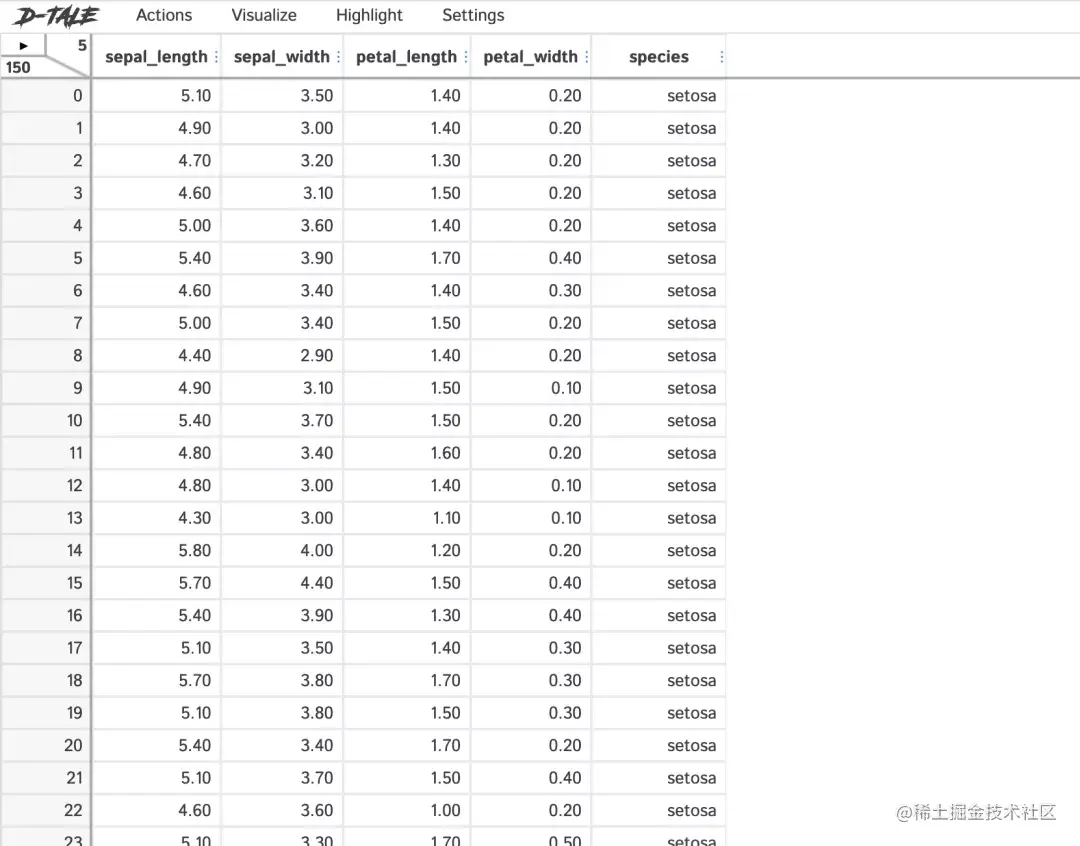The image size is (1080, 846).
Task: Open the Actions menu
Action: click(x=164, y=15)
